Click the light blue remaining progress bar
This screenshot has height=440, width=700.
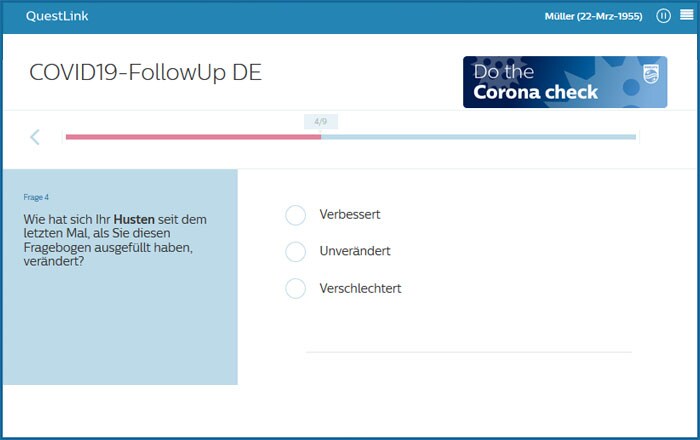(478, 137)
